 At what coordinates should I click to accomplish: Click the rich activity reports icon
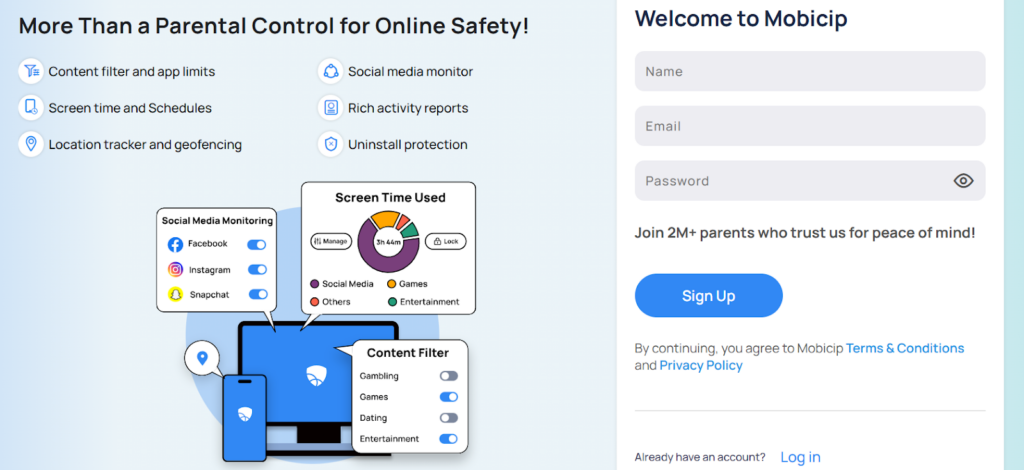point(331,107)
